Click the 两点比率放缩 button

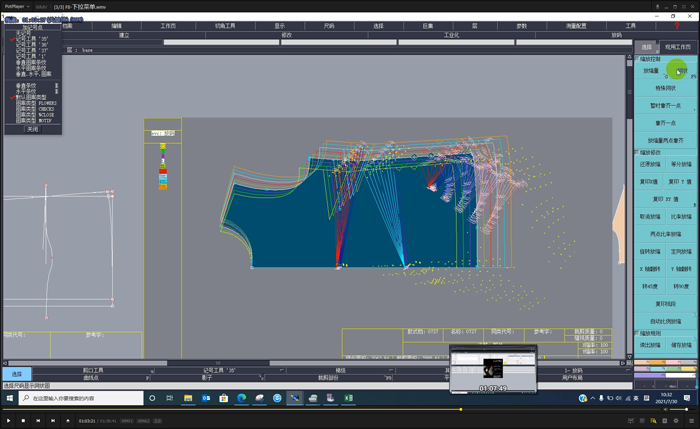click(x=665, y=234)
